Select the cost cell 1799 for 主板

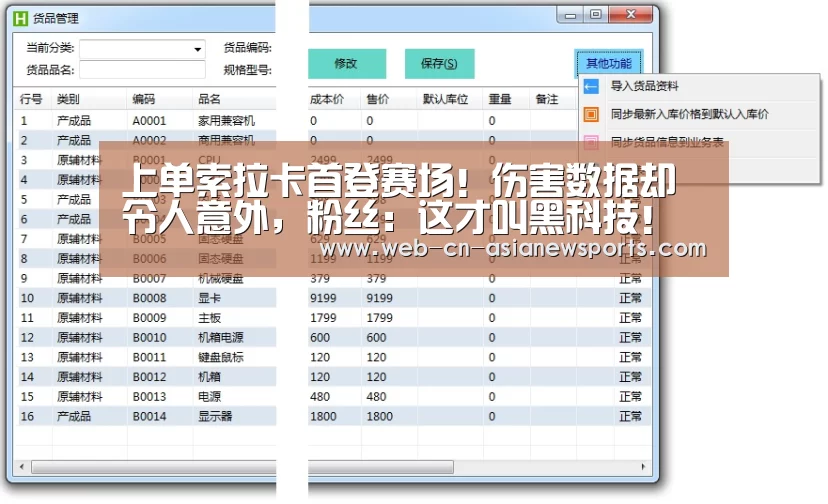tap(323, 318)
